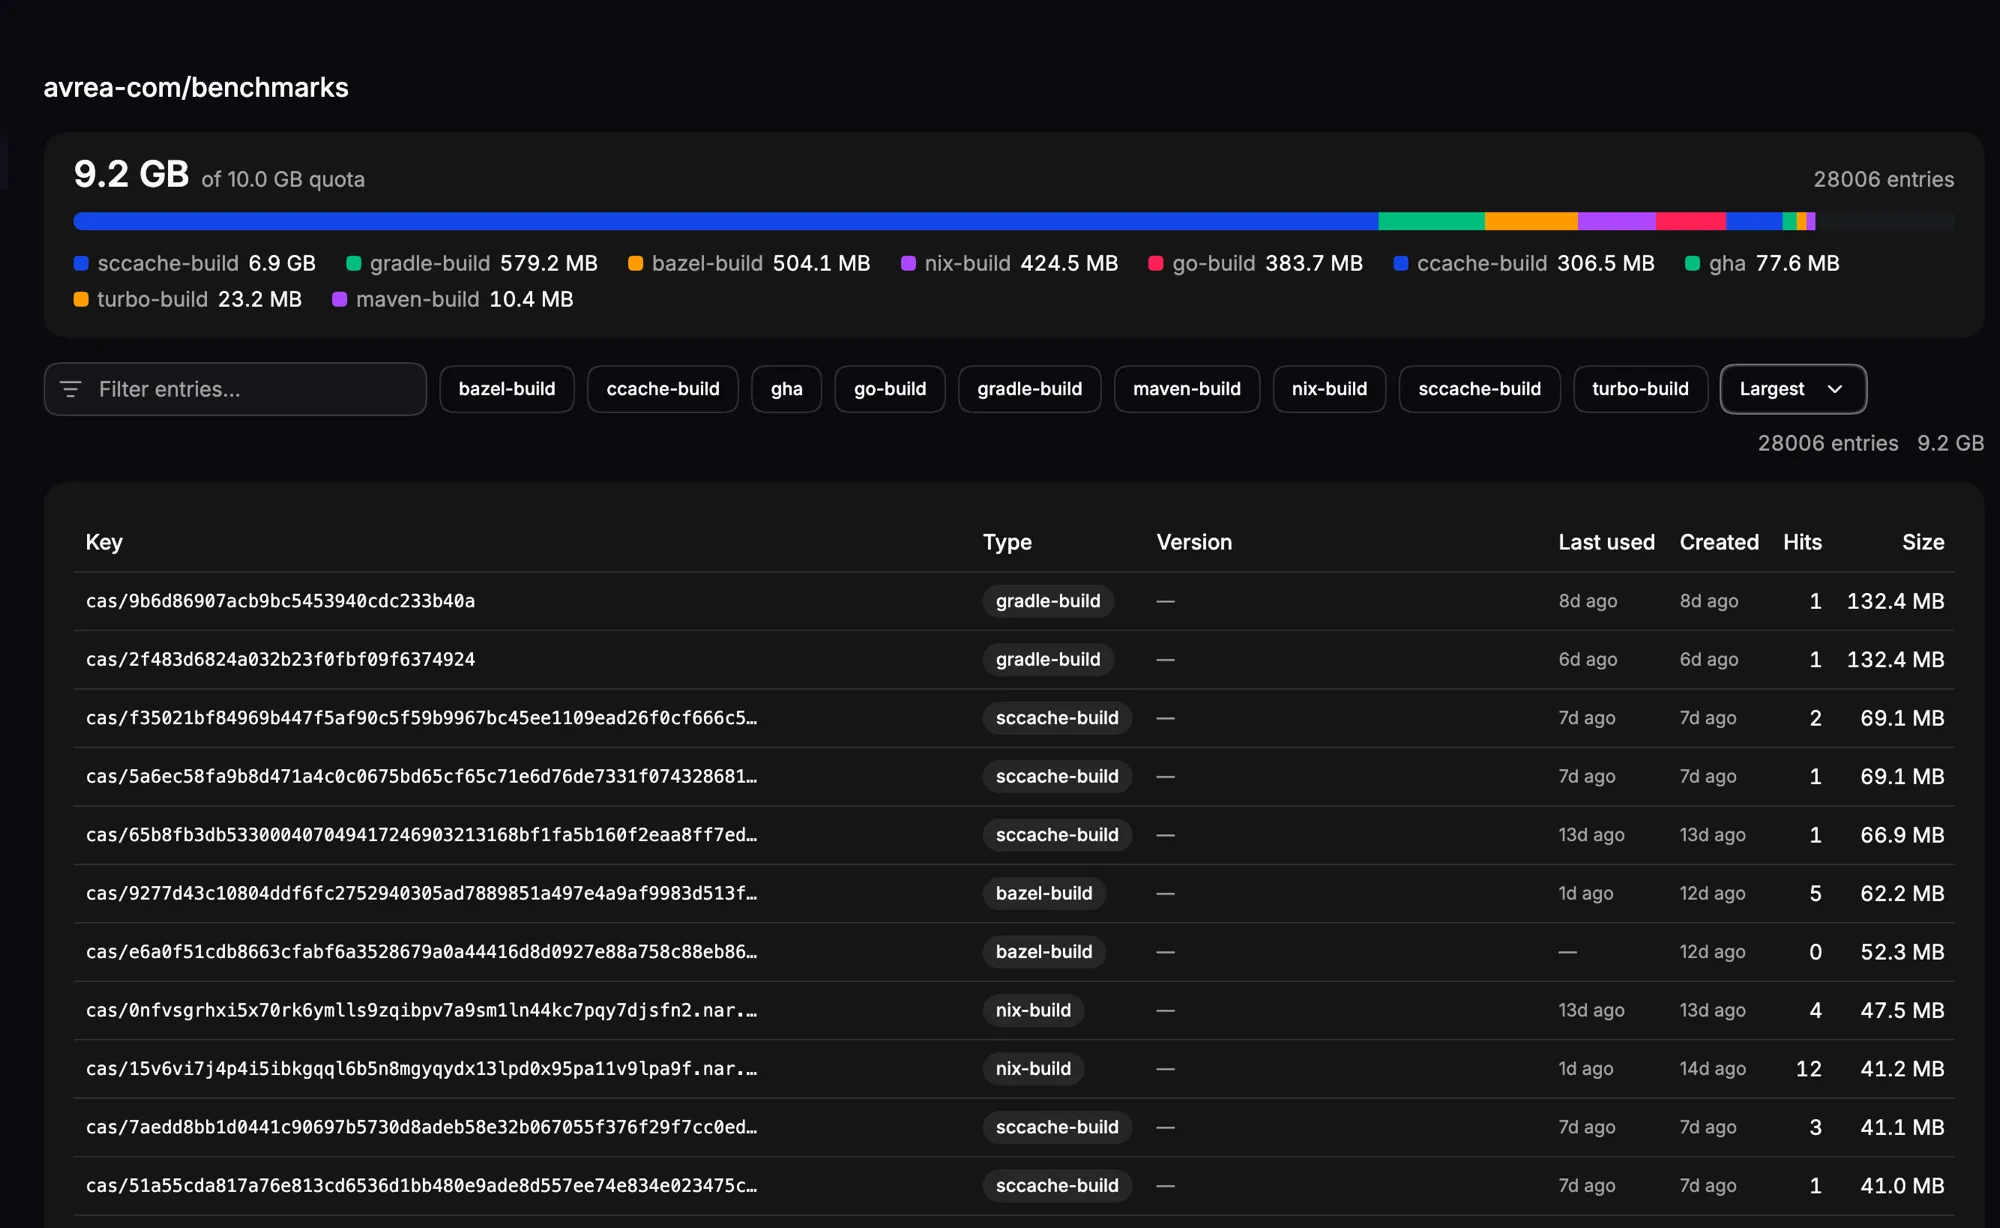Image resolution: width=2000 pixels, height=1228 pixels.
Task: Click the 28006 entries count in usage card
Action: click(1884, 179)
